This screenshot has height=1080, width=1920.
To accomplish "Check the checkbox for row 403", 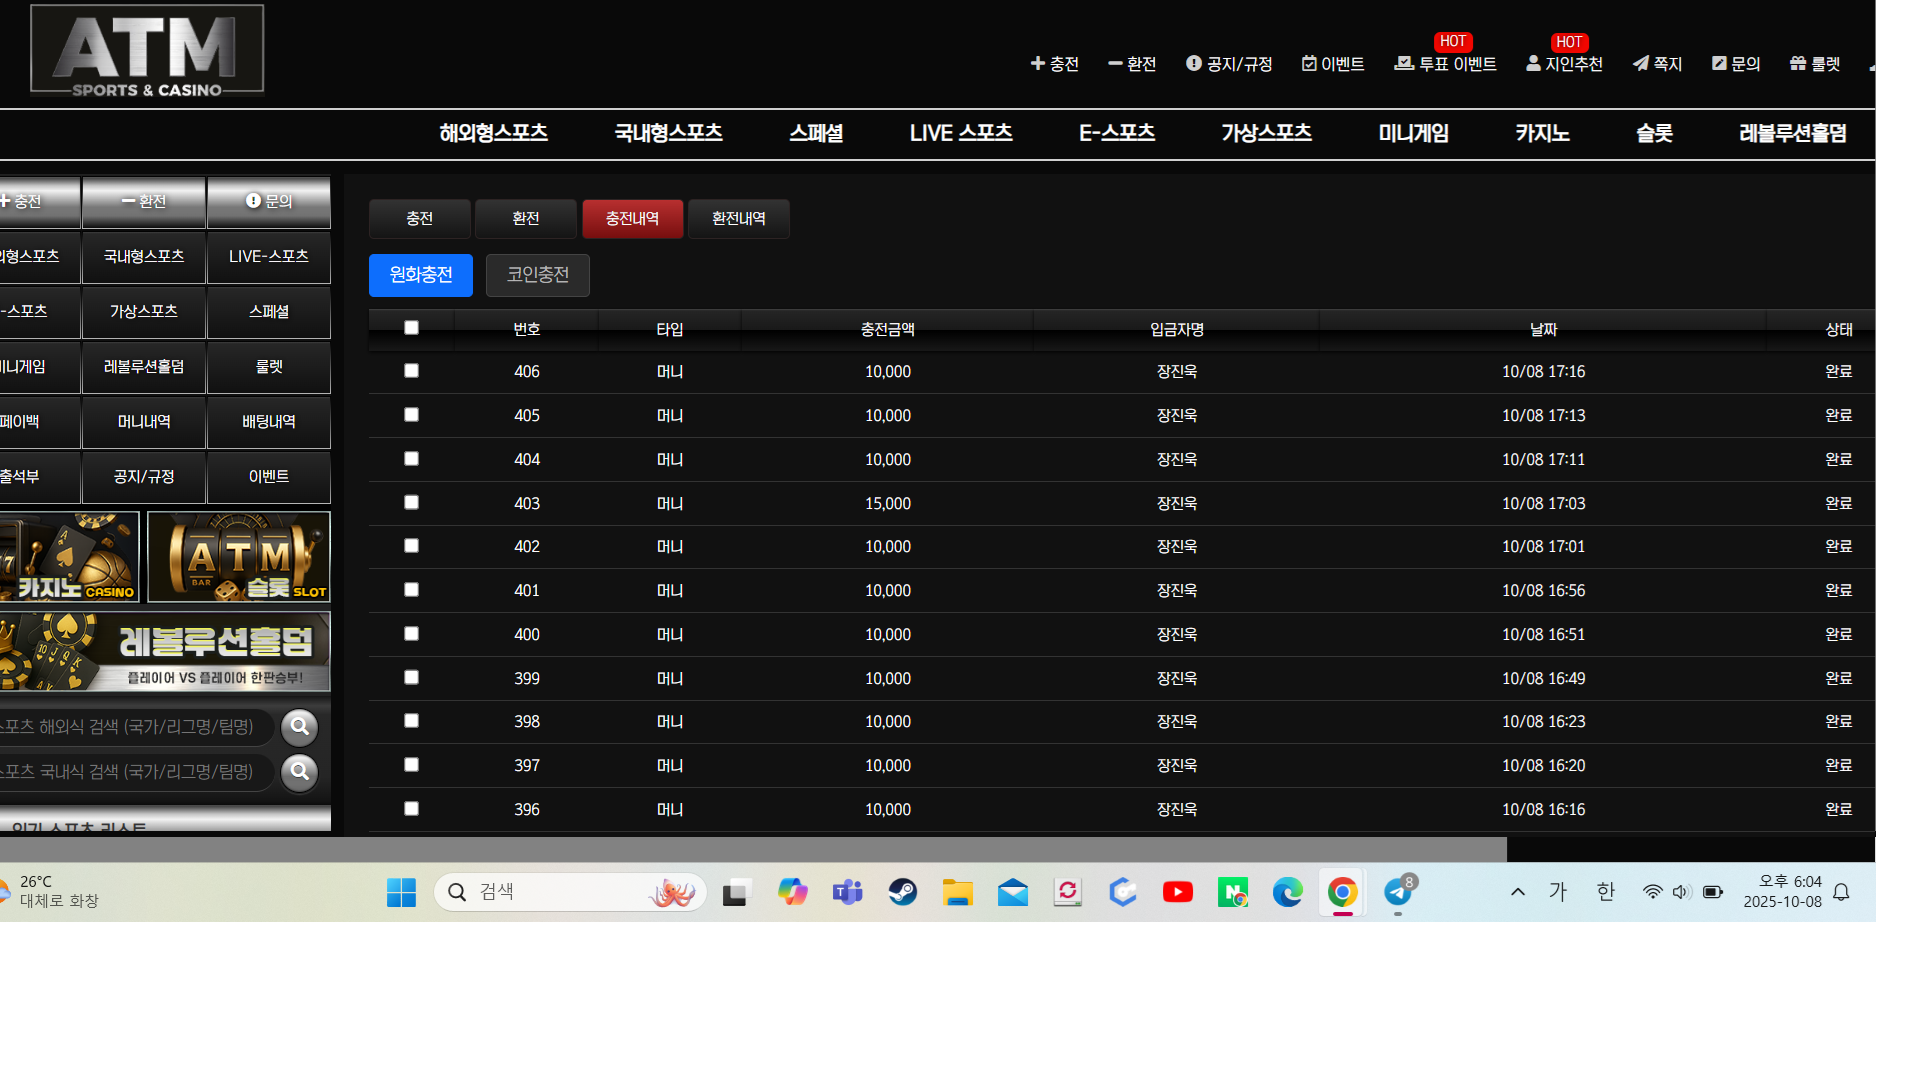I will [411, 503].
